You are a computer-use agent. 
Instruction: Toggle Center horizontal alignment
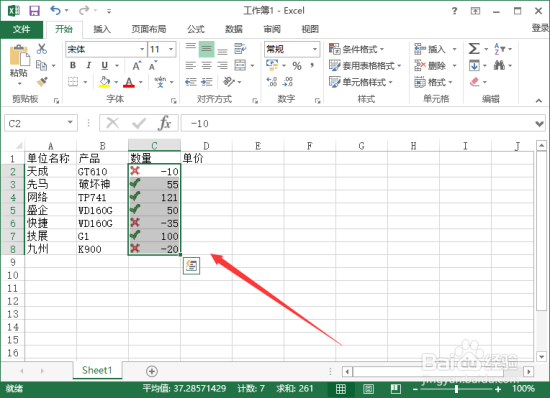pyautogui.click(x=207, y=65)
